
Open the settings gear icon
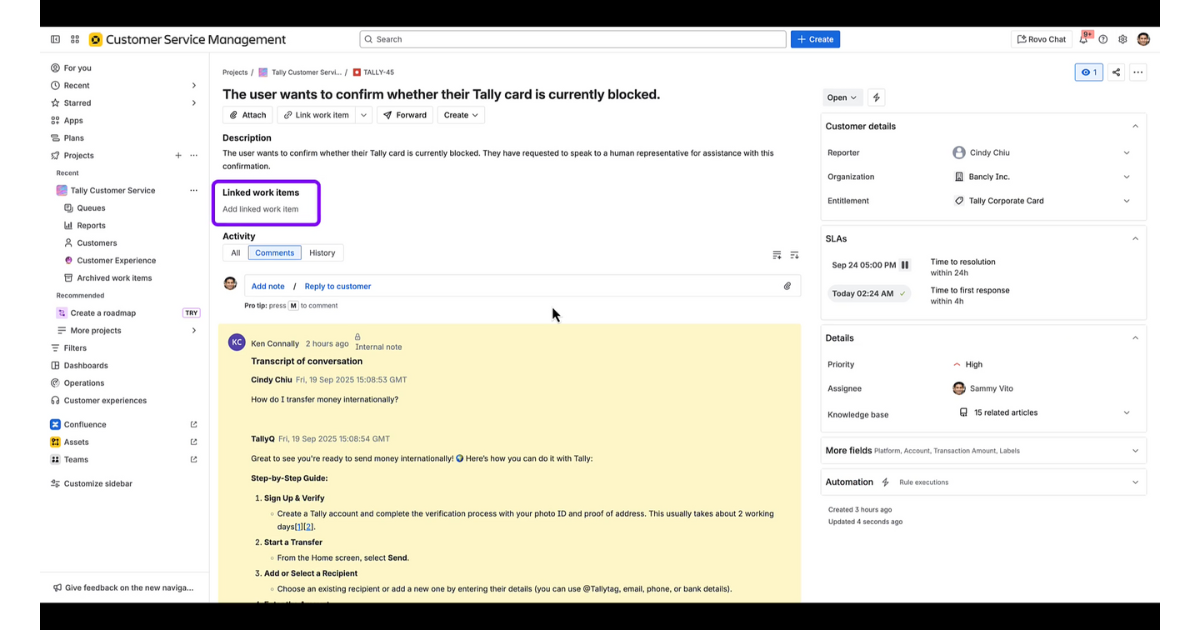[x=1123, y=40]
